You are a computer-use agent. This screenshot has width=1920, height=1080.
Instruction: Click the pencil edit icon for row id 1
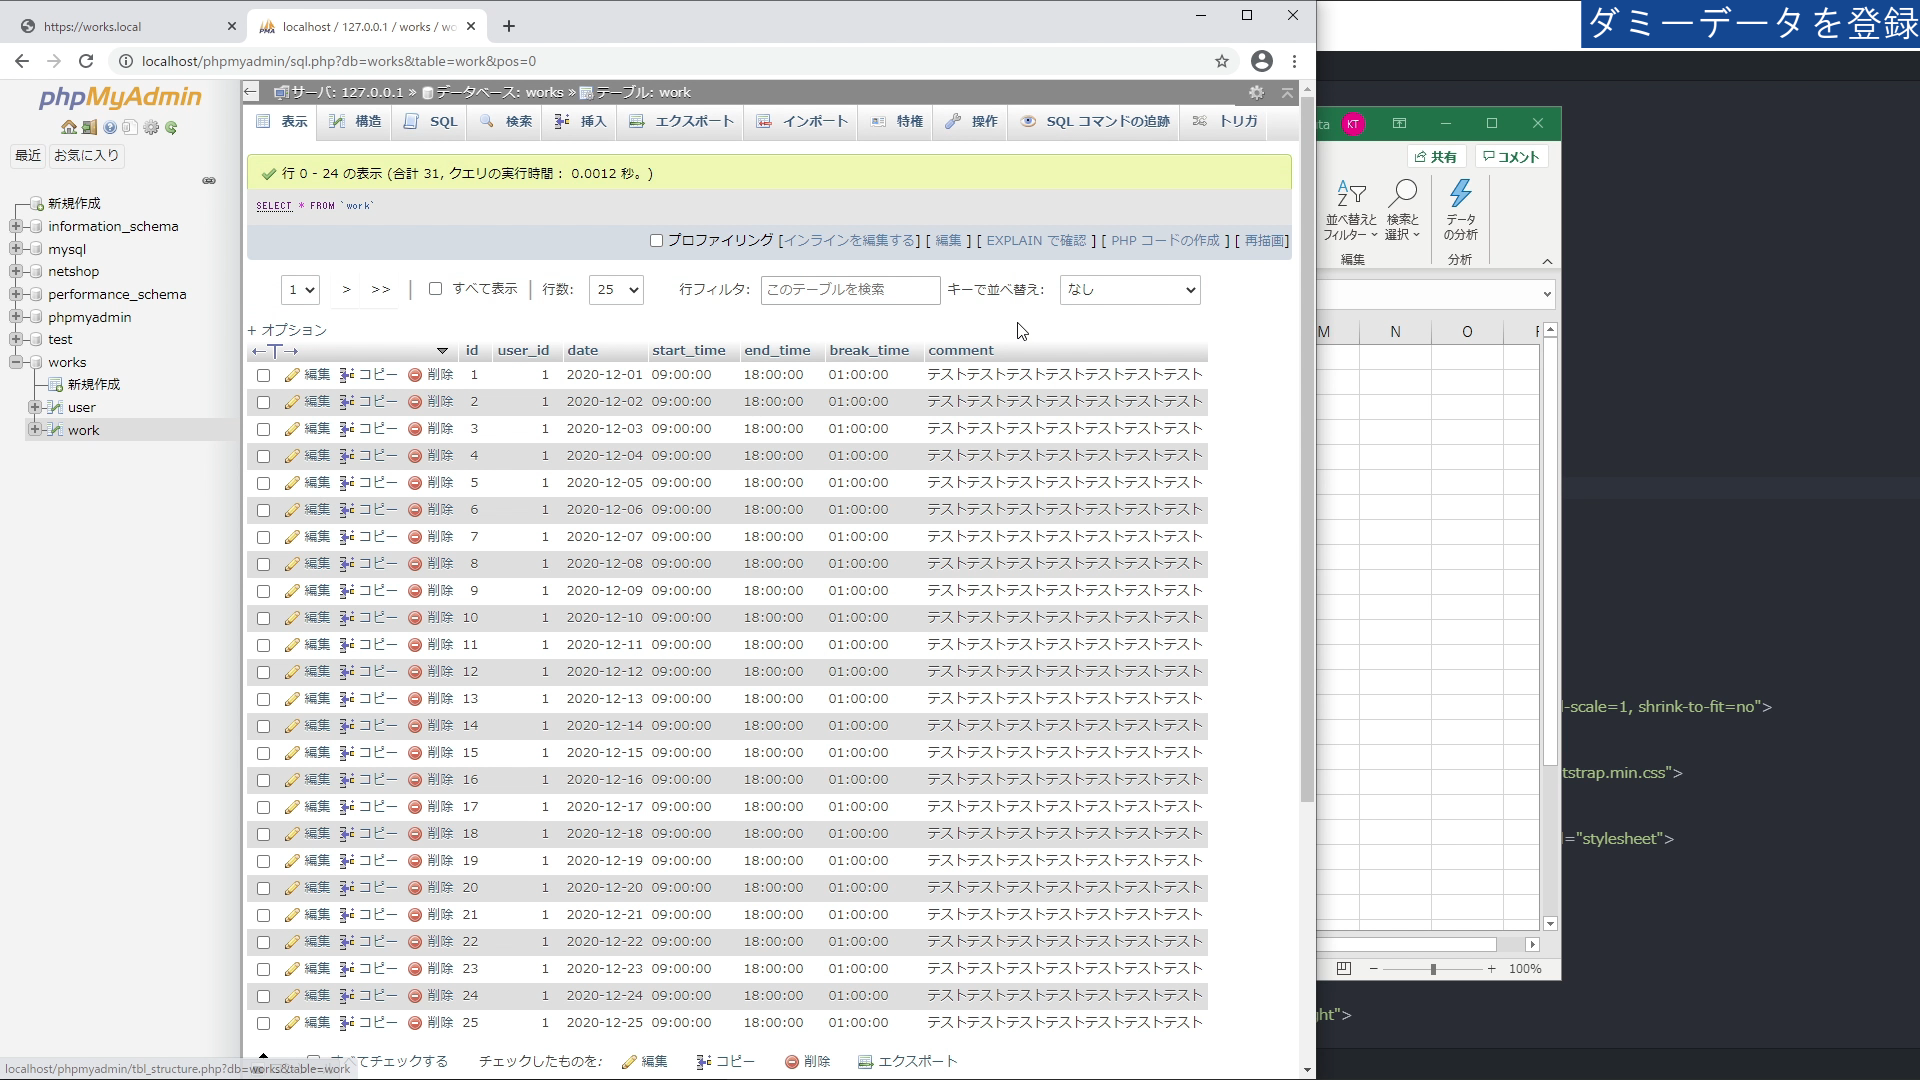pyautogui.click(x=292, y=375)
